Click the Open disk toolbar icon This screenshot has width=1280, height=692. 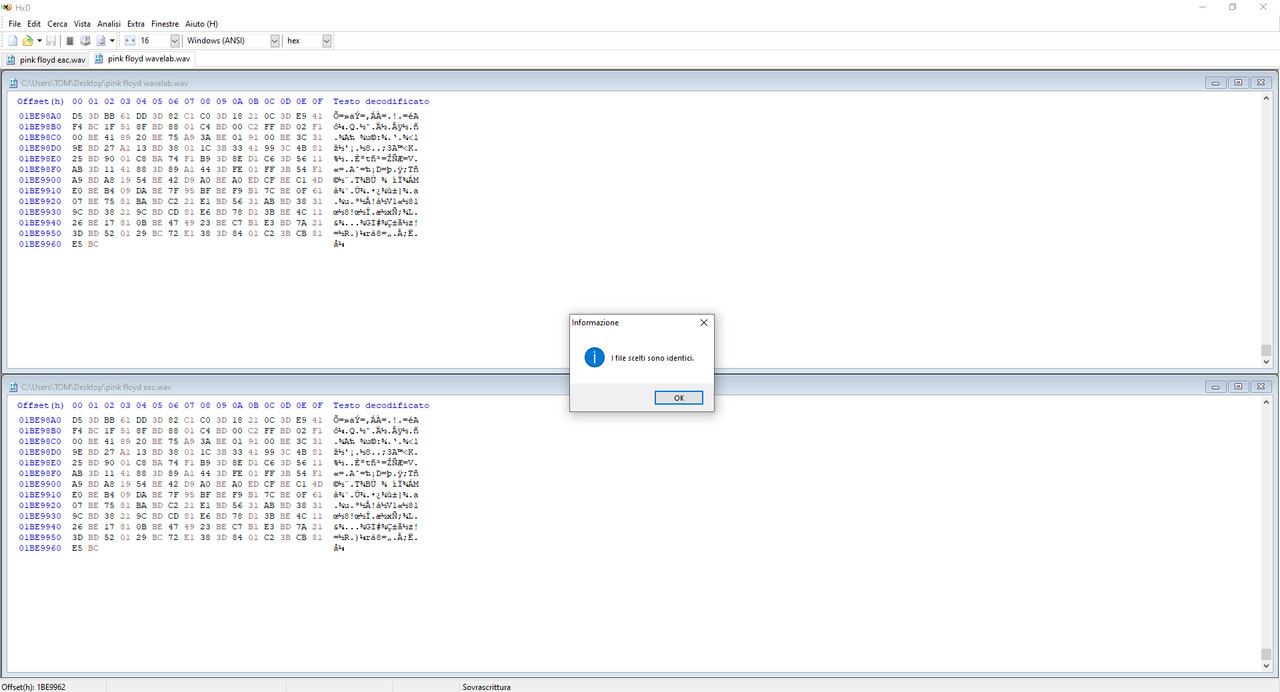(x=85, y=41)
